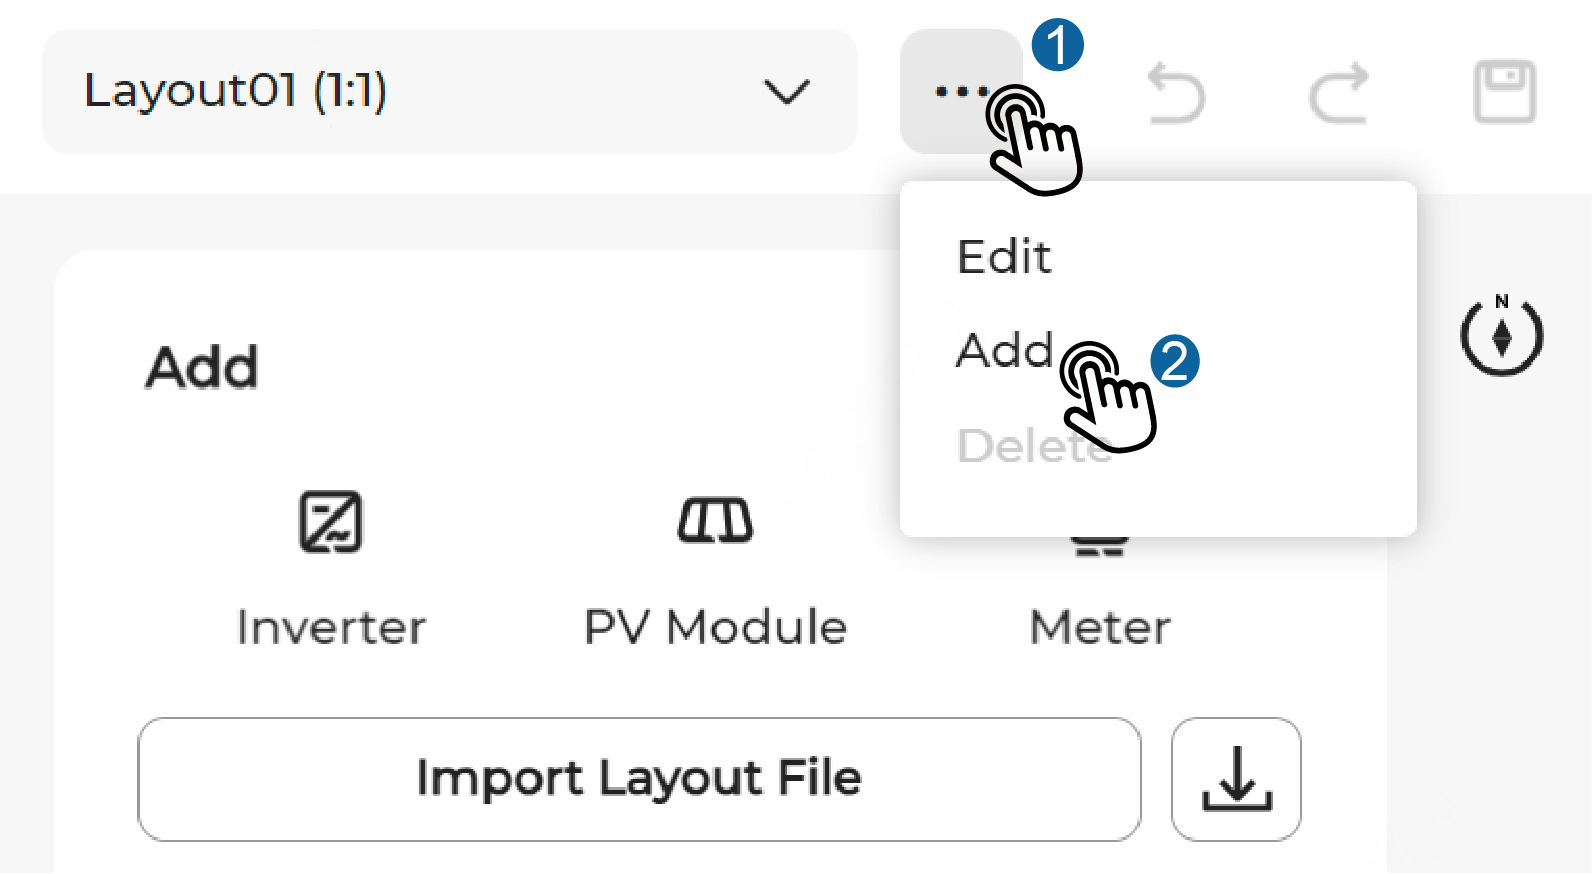Click the Inverter text label
The width and height of the screenshot is (1592, 874).
point(331,628)
